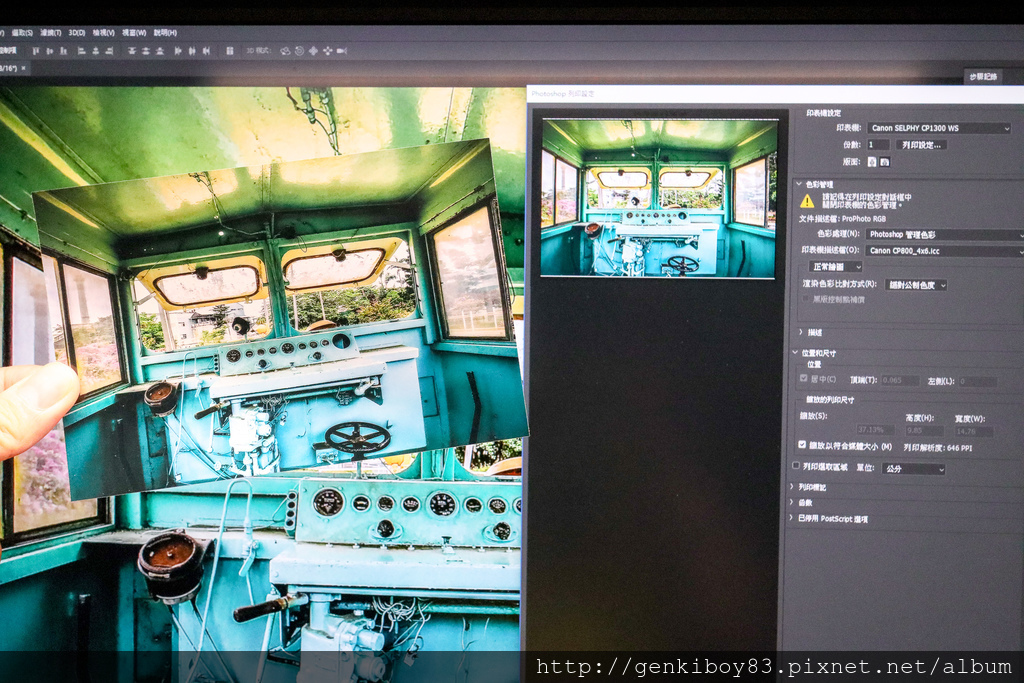
Task: Enable the 列印選取區域 checkbox
Action: pyautogui.click(x=796, y=466)
